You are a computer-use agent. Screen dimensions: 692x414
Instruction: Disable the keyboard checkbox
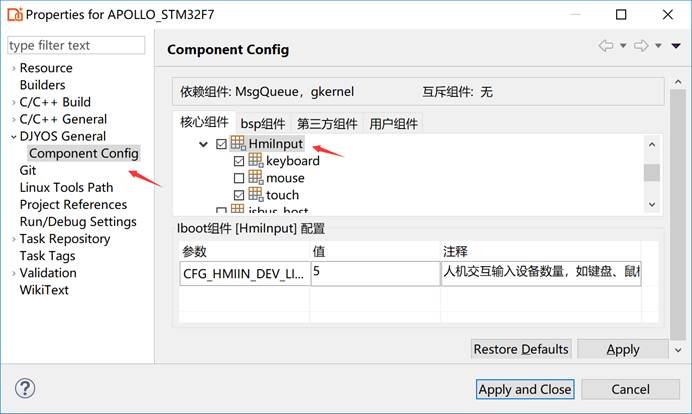tap(238, 161)
